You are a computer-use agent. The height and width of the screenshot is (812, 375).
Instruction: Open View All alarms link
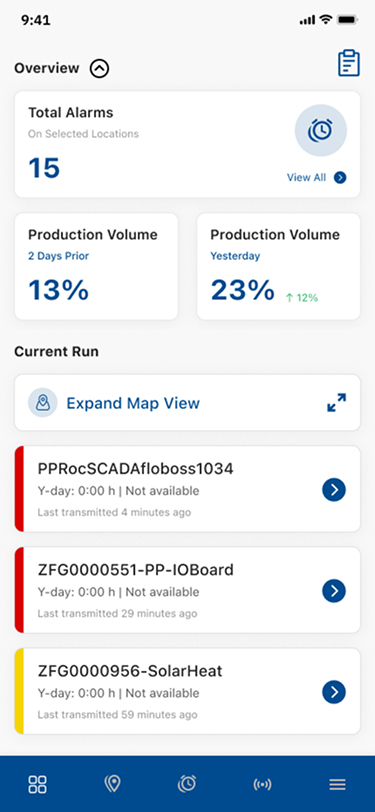click(x=307, y=178)
